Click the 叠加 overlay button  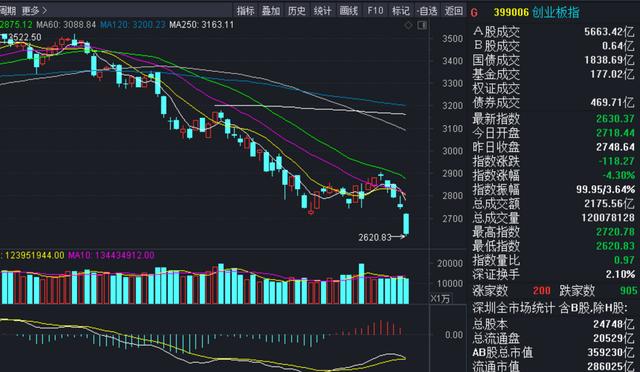coord(271,11)
